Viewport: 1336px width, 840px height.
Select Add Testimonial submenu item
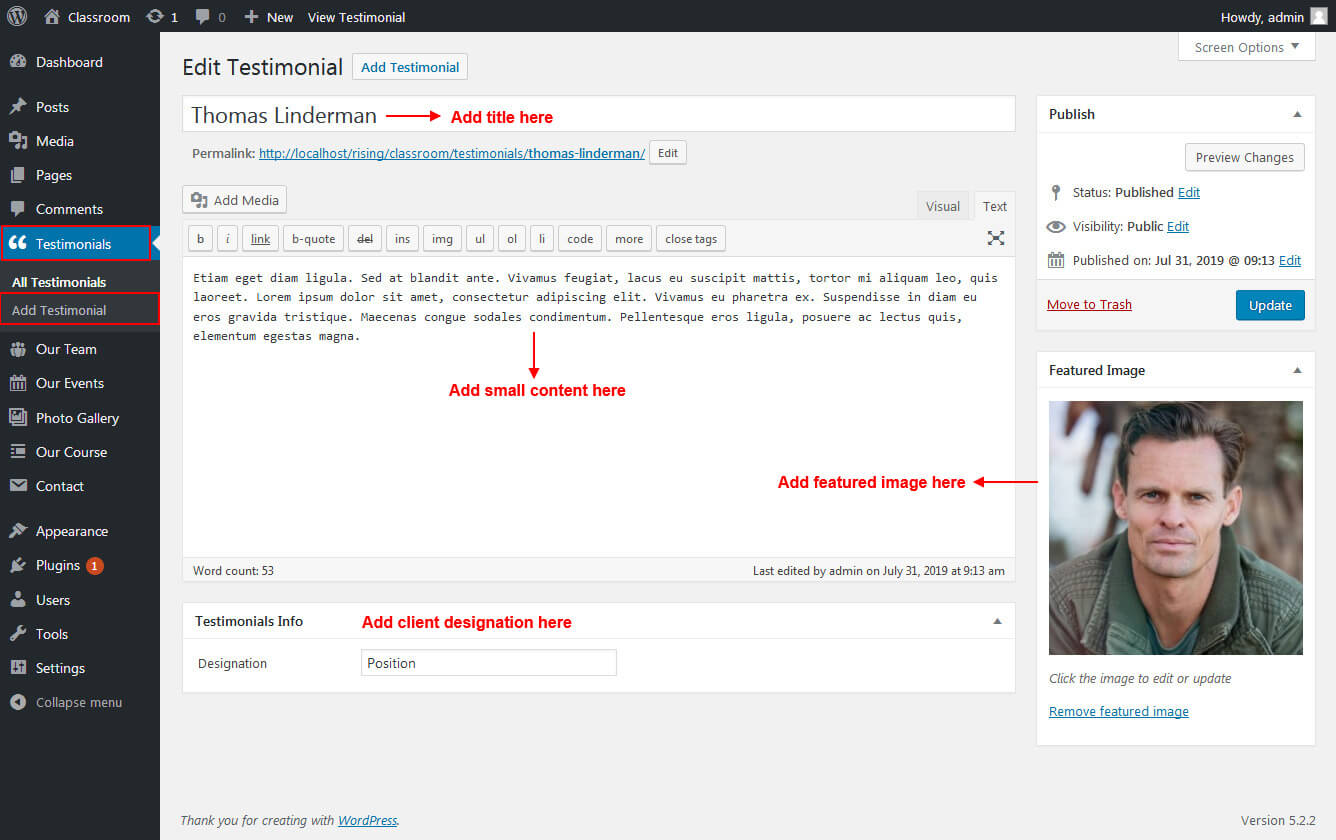(x=59, y=310)
